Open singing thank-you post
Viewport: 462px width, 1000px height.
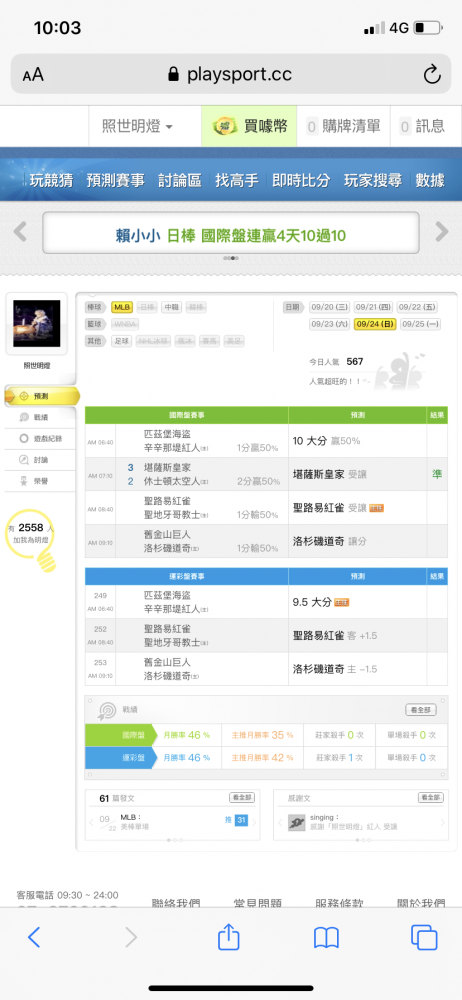354,821
